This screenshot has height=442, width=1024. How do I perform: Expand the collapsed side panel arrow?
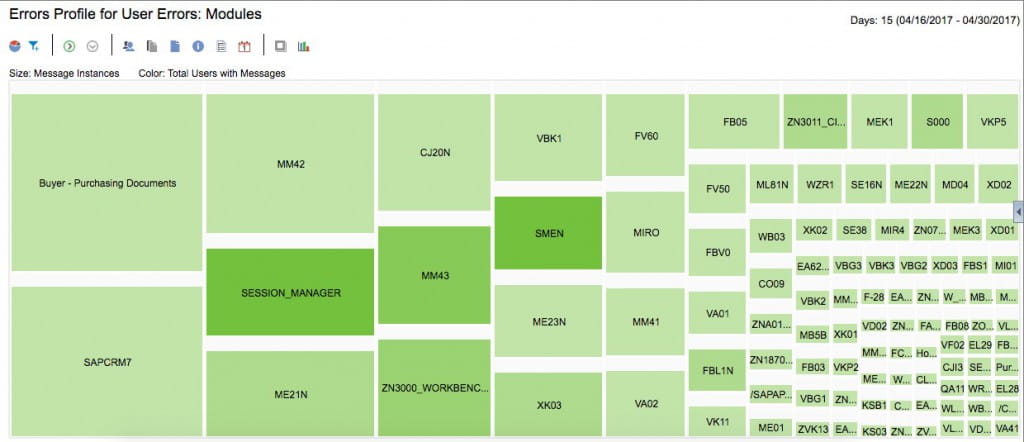point(1018,211)
